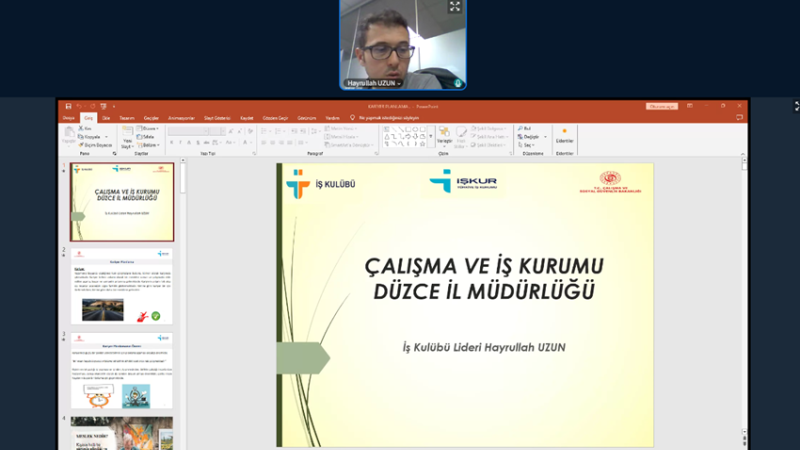Click Biçim Boyacısı format painter
Image resolution: width=800 pixels, height=450 pixels.
coord(96,145)
